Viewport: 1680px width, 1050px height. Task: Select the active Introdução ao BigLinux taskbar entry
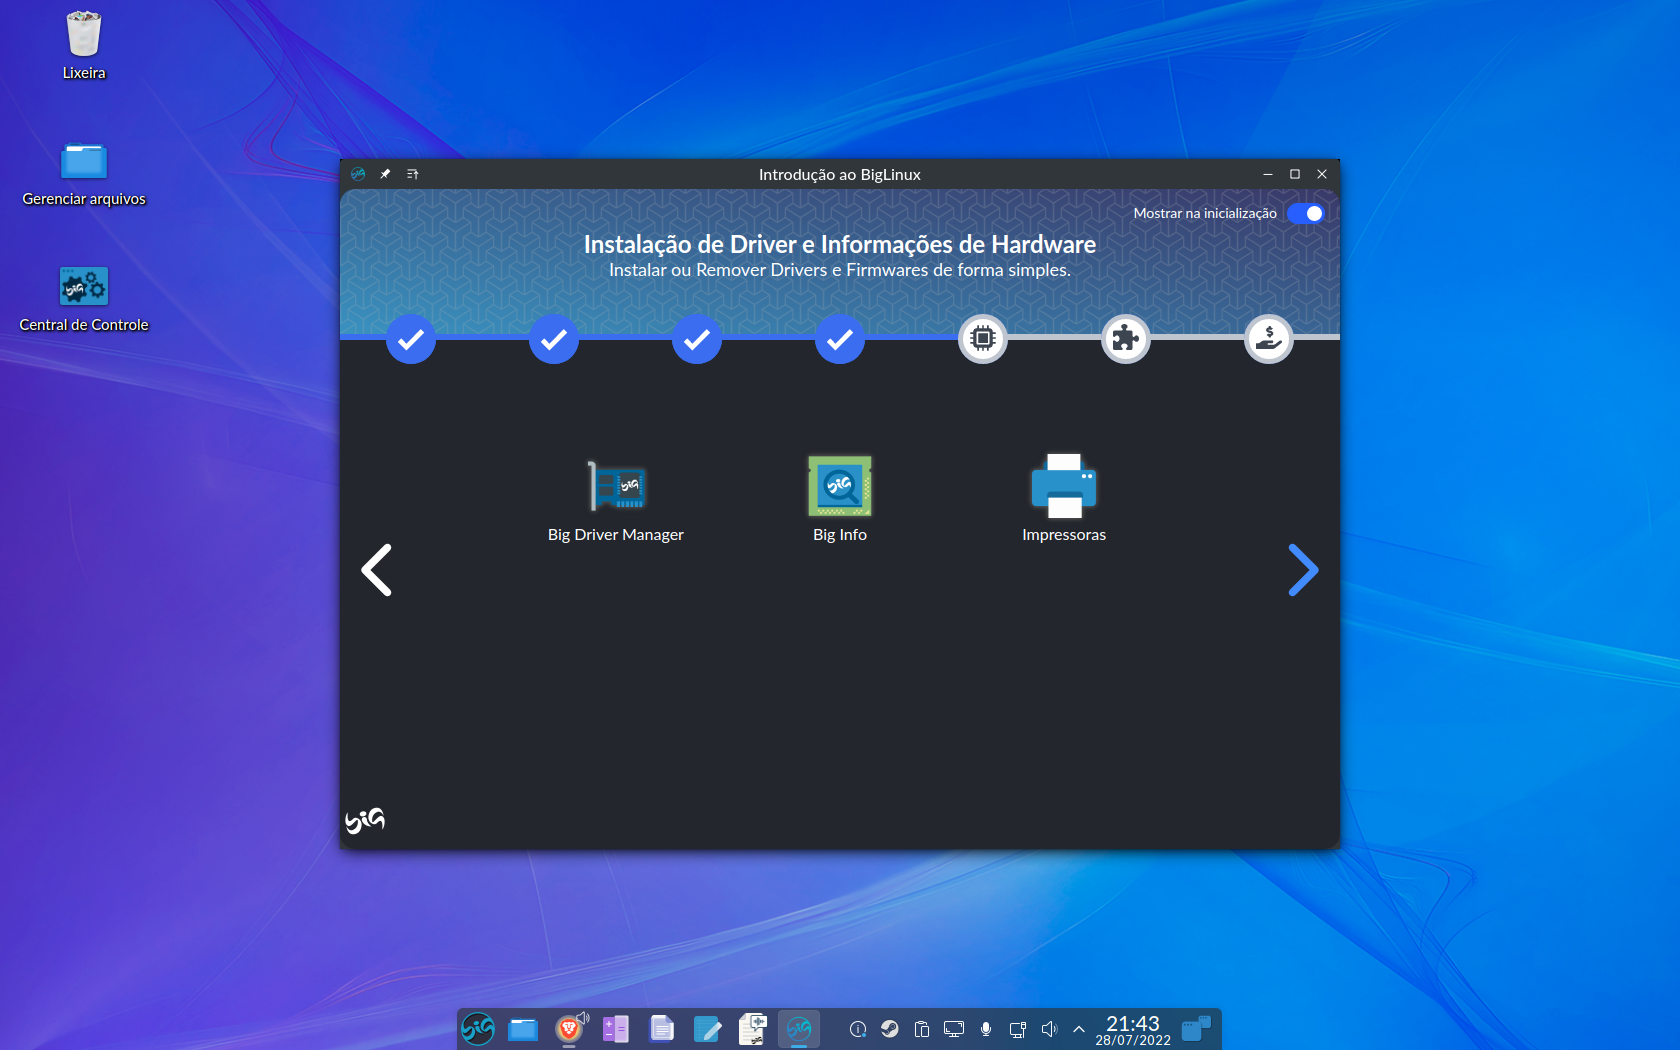799,1029
